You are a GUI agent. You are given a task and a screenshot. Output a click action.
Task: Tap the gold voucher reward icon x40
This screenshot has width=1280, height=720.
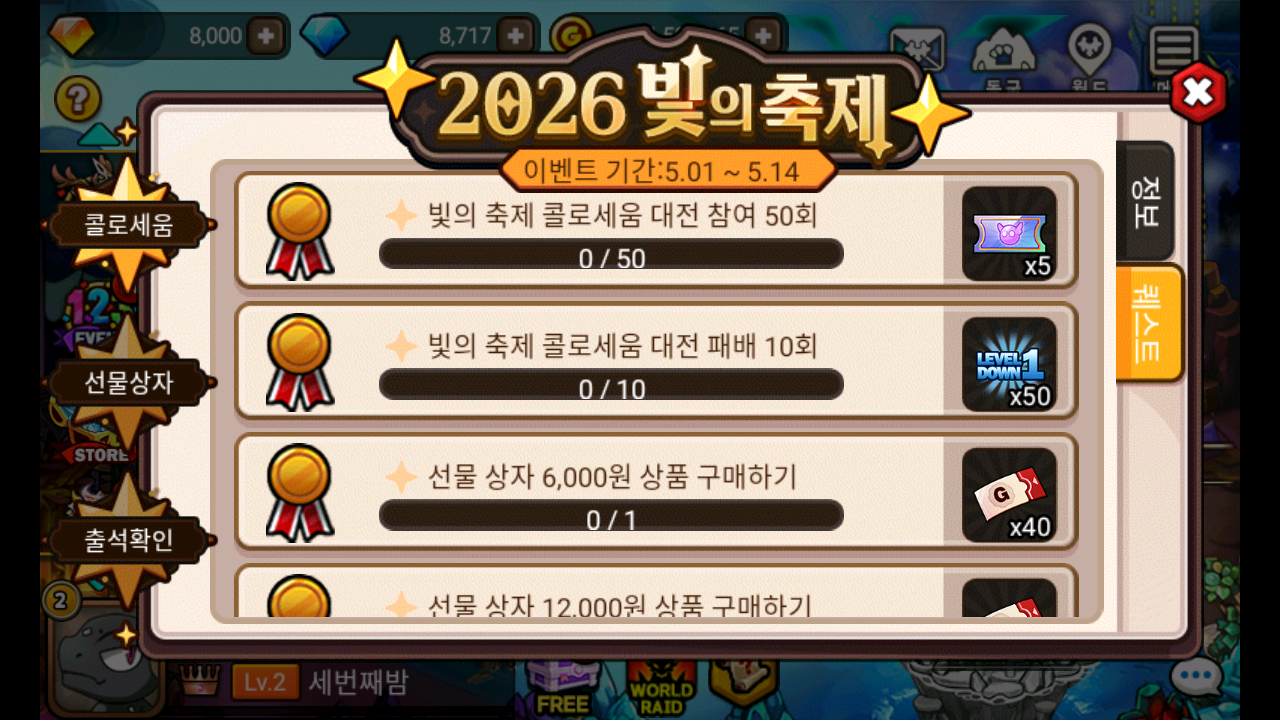click(x=1009, y=494)
